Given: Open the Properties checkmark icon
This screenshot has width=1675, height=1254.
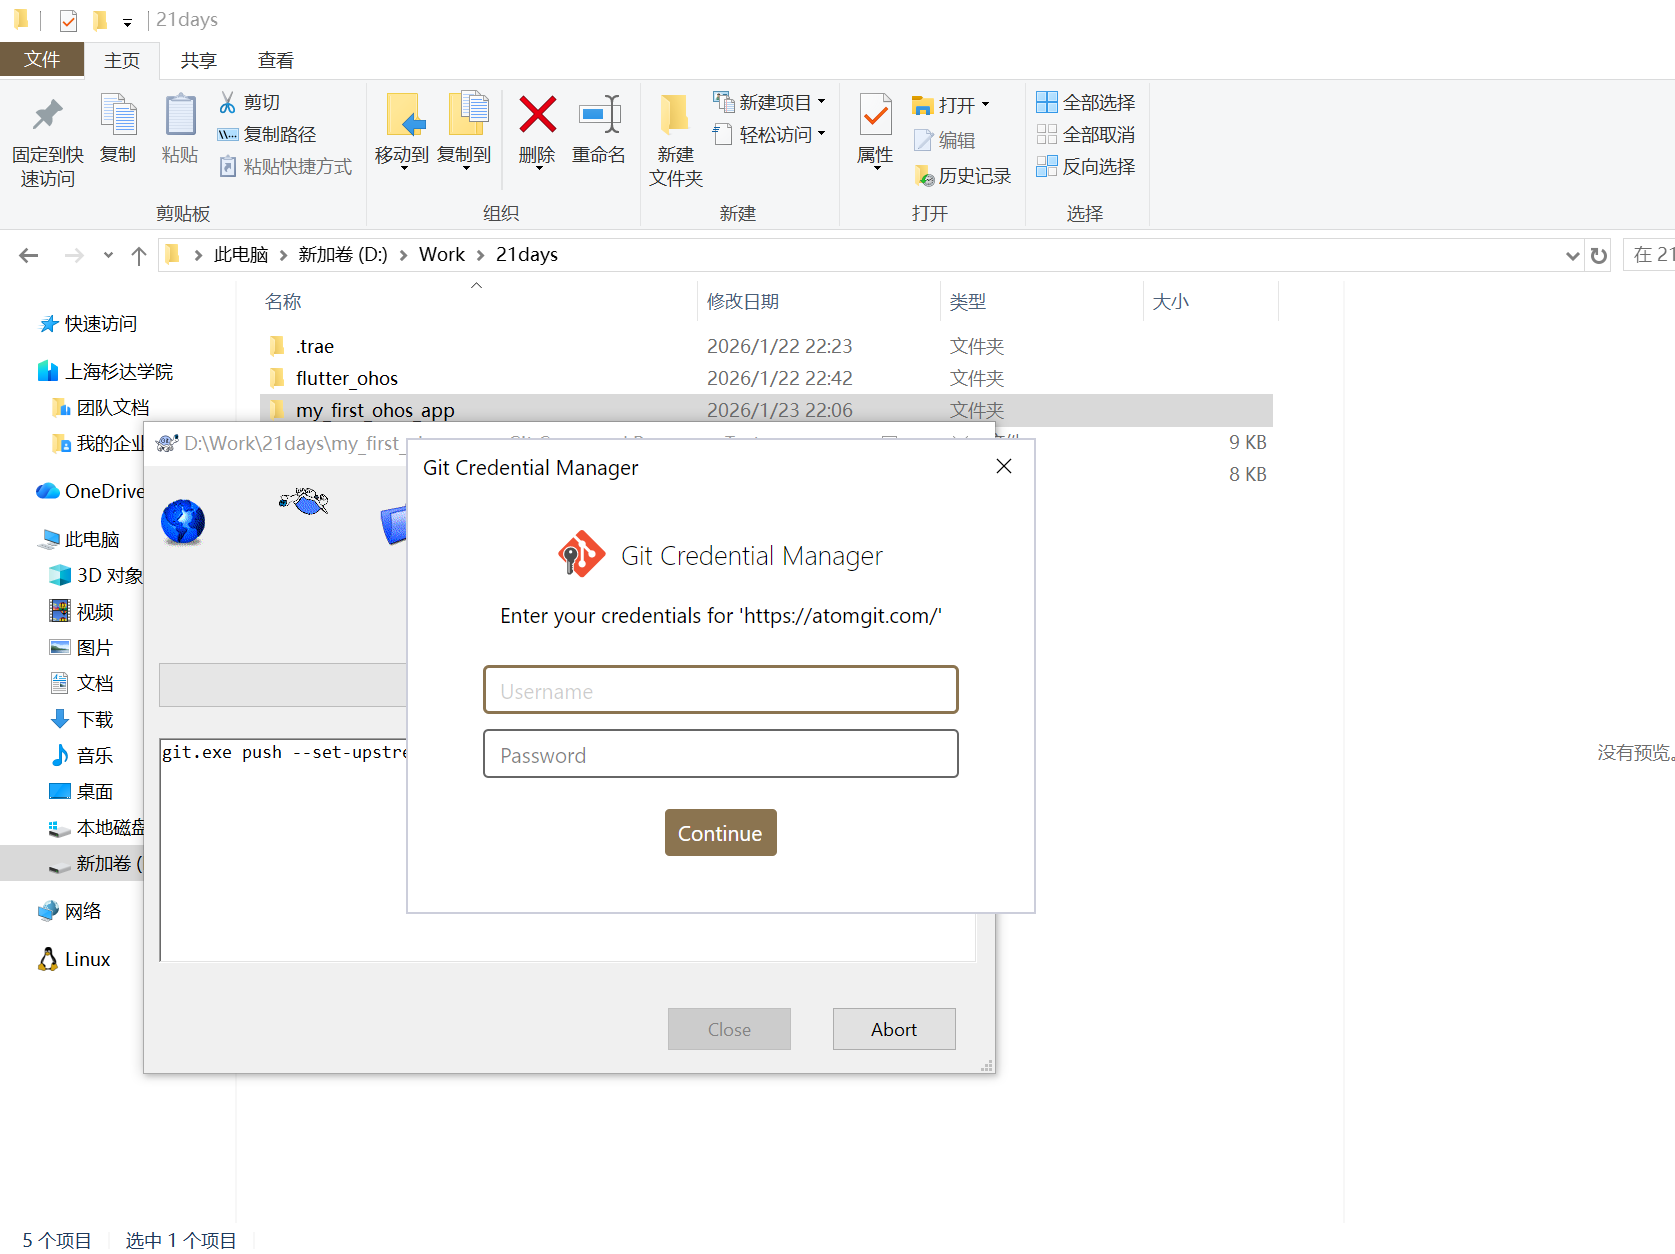Looking at the screenshot, I should tap(875, 116).
